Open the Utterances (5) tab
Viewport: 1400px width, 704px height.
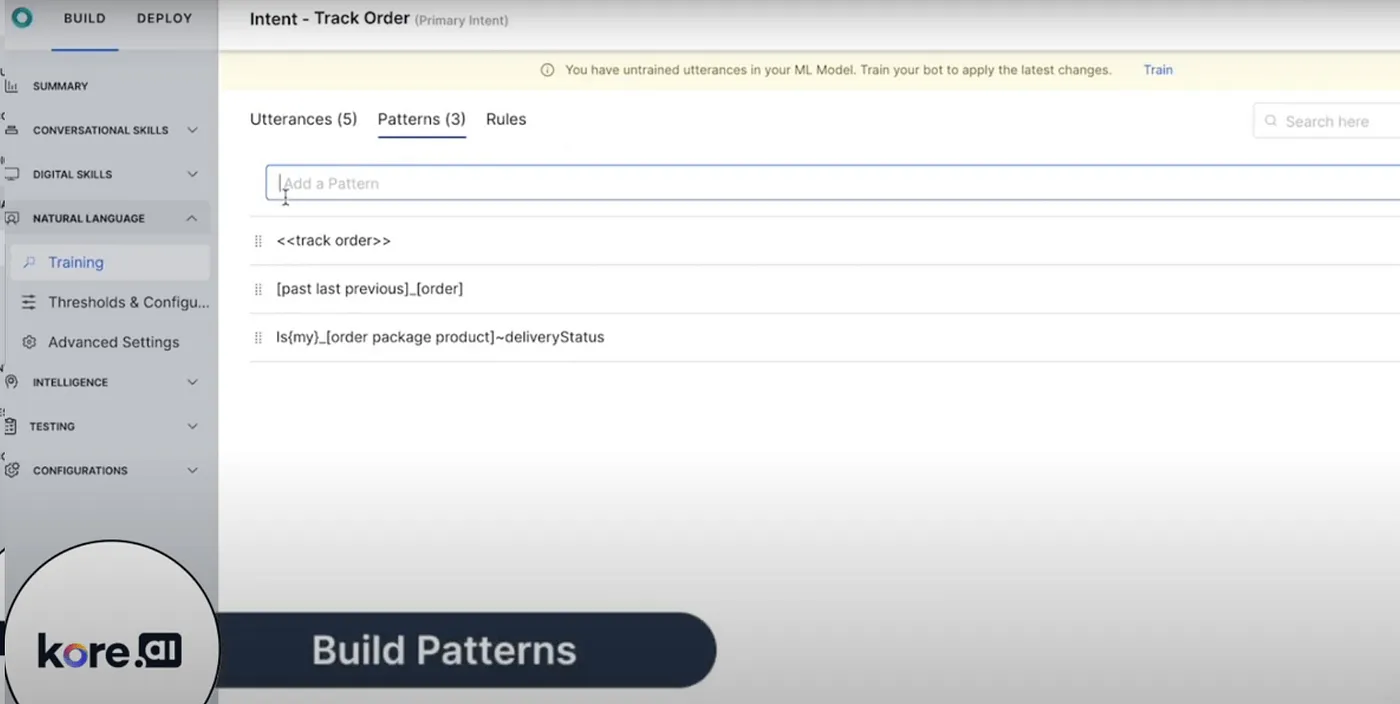[x=303, y=119]
